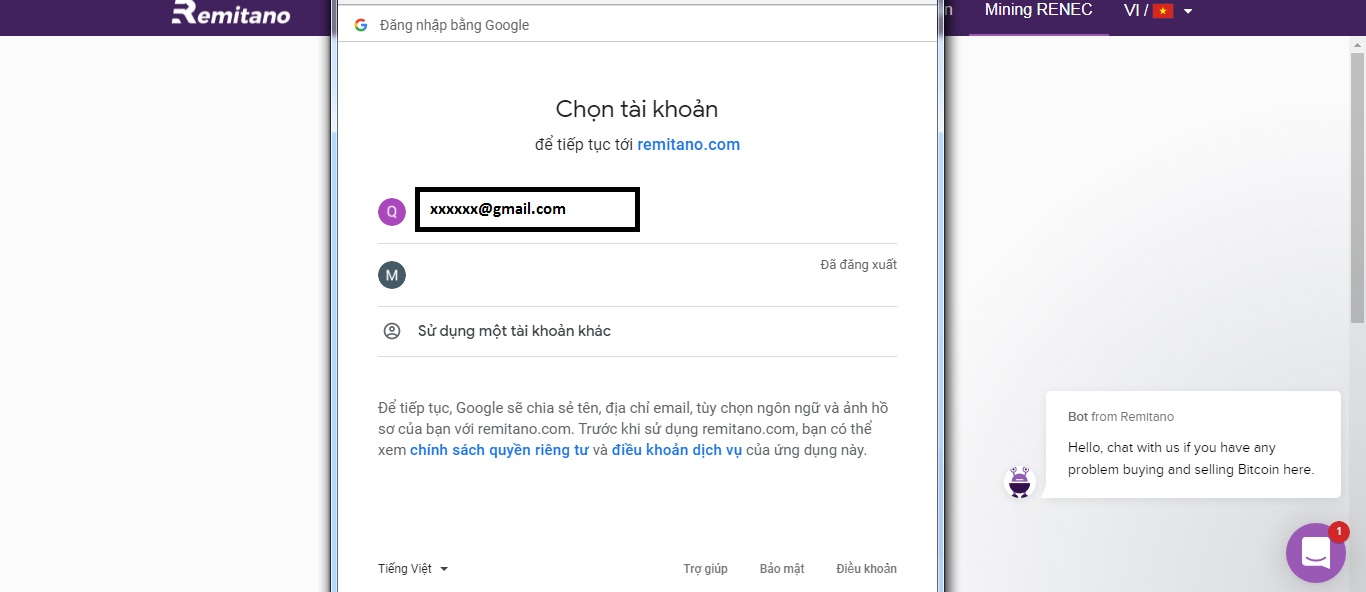
Task: Choose the xxxxxx@gmail.com account
Action: 527,209
